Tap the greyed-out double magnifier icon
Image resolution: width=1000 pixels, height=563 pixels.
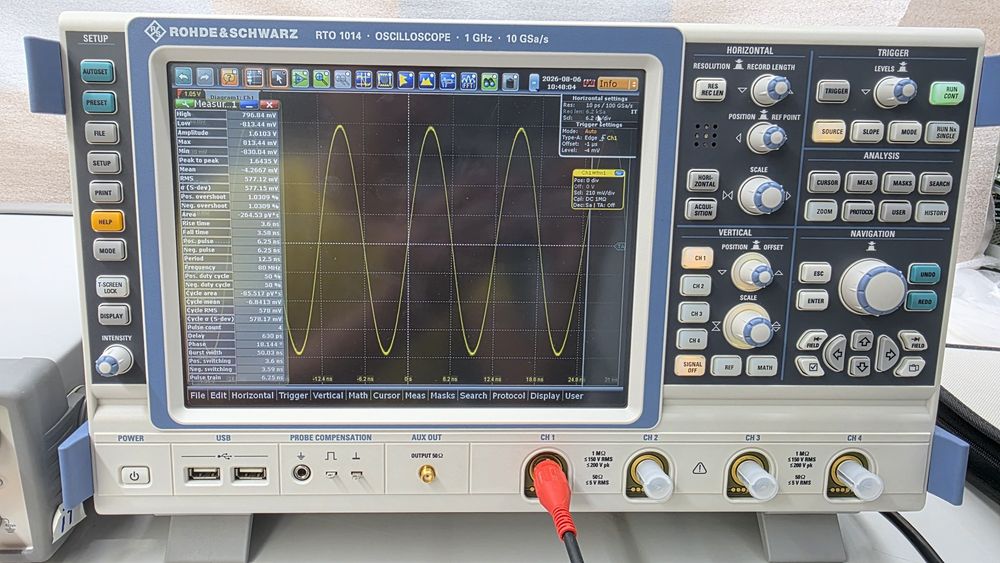(x=342, y=79)
